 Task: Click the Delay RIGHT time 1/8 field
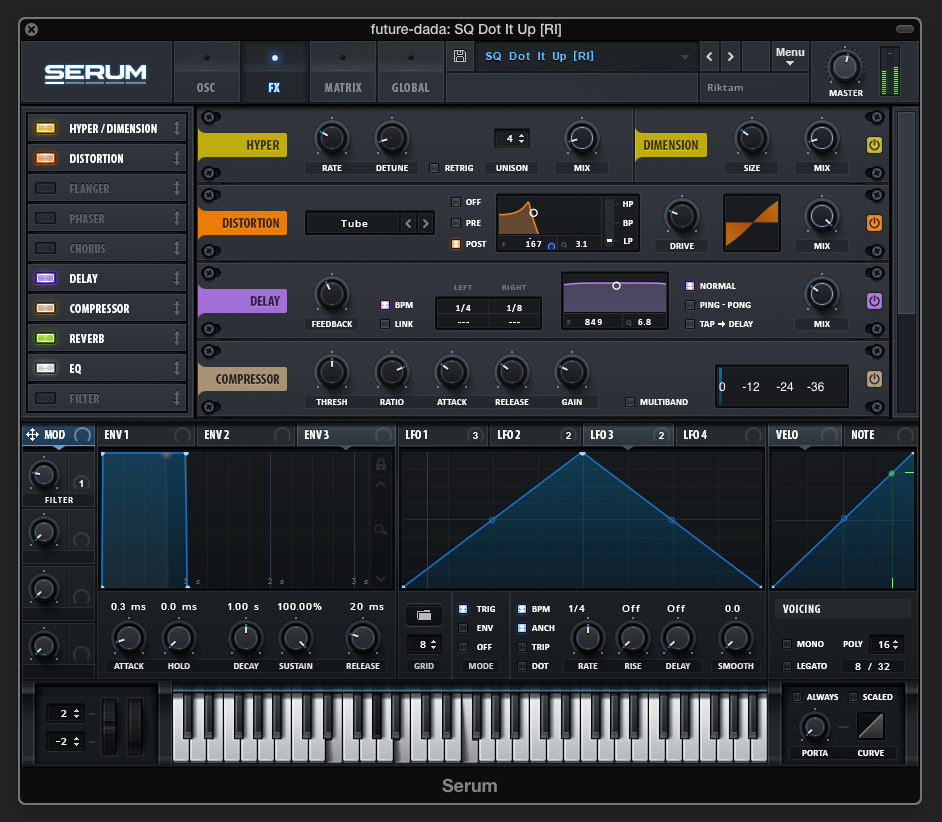(x=514, y=308)
